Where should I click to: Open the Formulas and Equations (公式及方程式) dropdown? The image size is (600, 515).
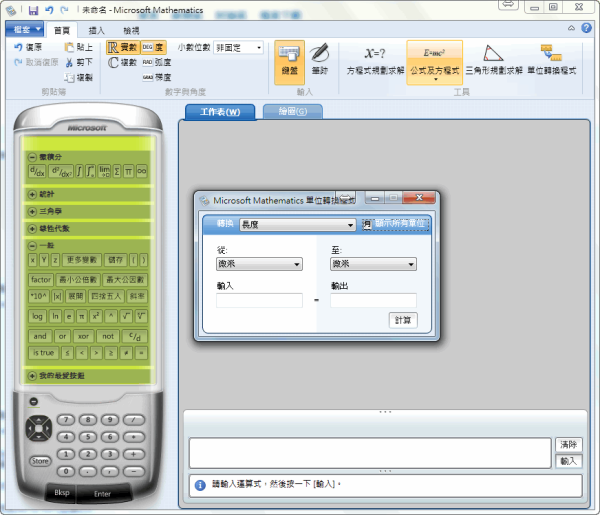435,62
